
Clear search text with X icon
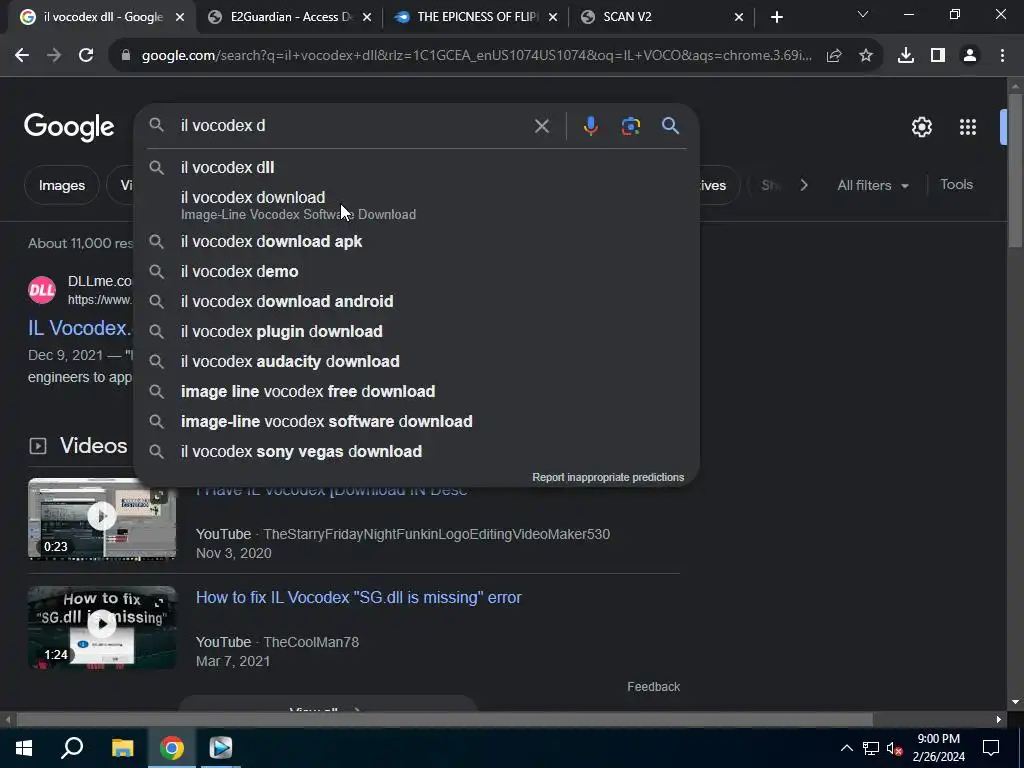(541, 126)
